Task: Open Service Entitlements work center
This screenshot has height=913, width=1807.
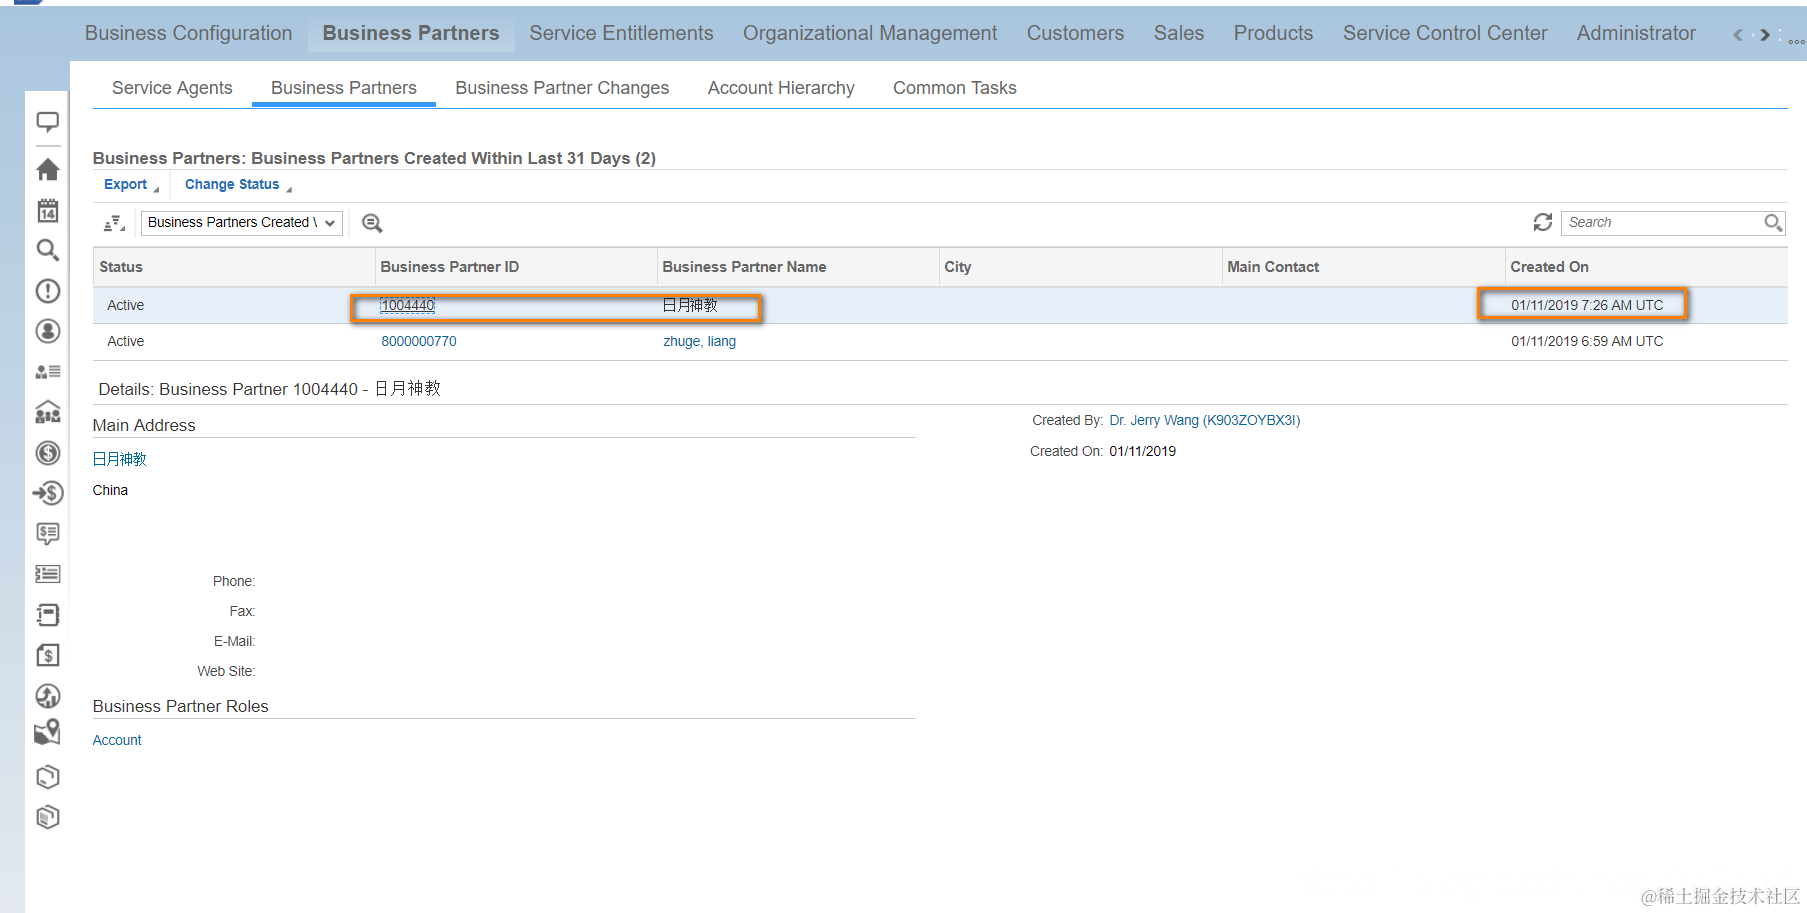Action: pyautogui.click(x=621, y=33)
